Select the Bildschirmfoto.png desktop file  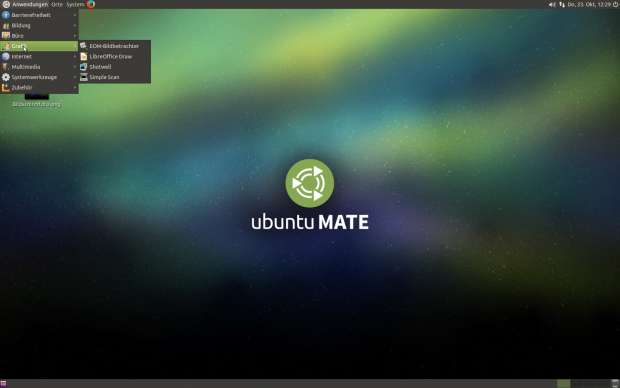coord(36,101)
